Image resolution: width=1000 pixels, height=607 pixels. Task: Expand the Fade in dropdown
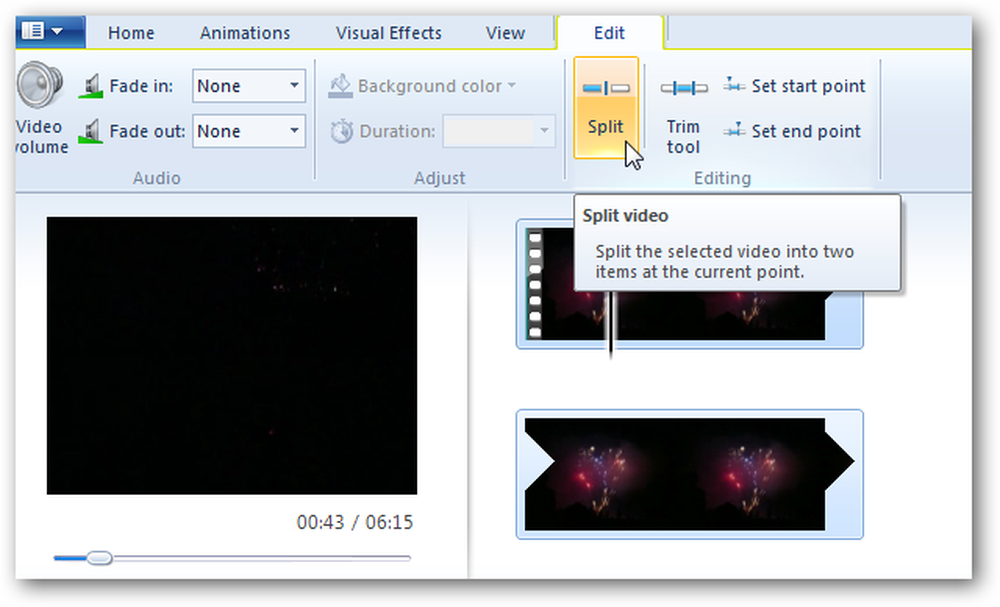[294, 85]
